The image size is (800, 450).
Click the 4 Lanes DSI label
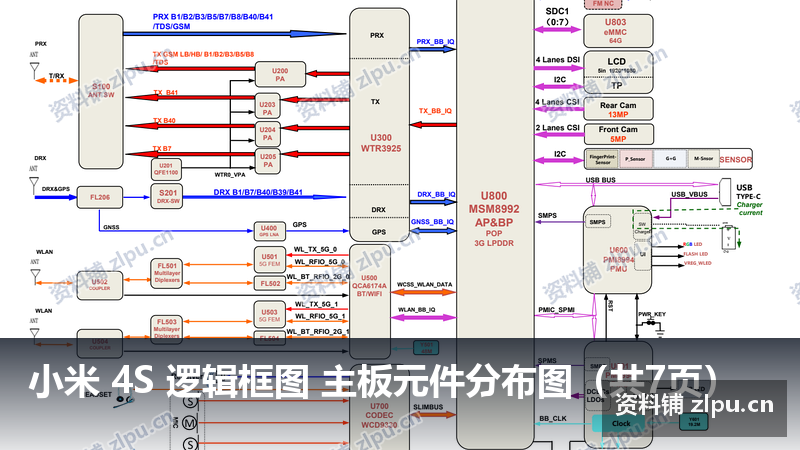coord(558,60)
